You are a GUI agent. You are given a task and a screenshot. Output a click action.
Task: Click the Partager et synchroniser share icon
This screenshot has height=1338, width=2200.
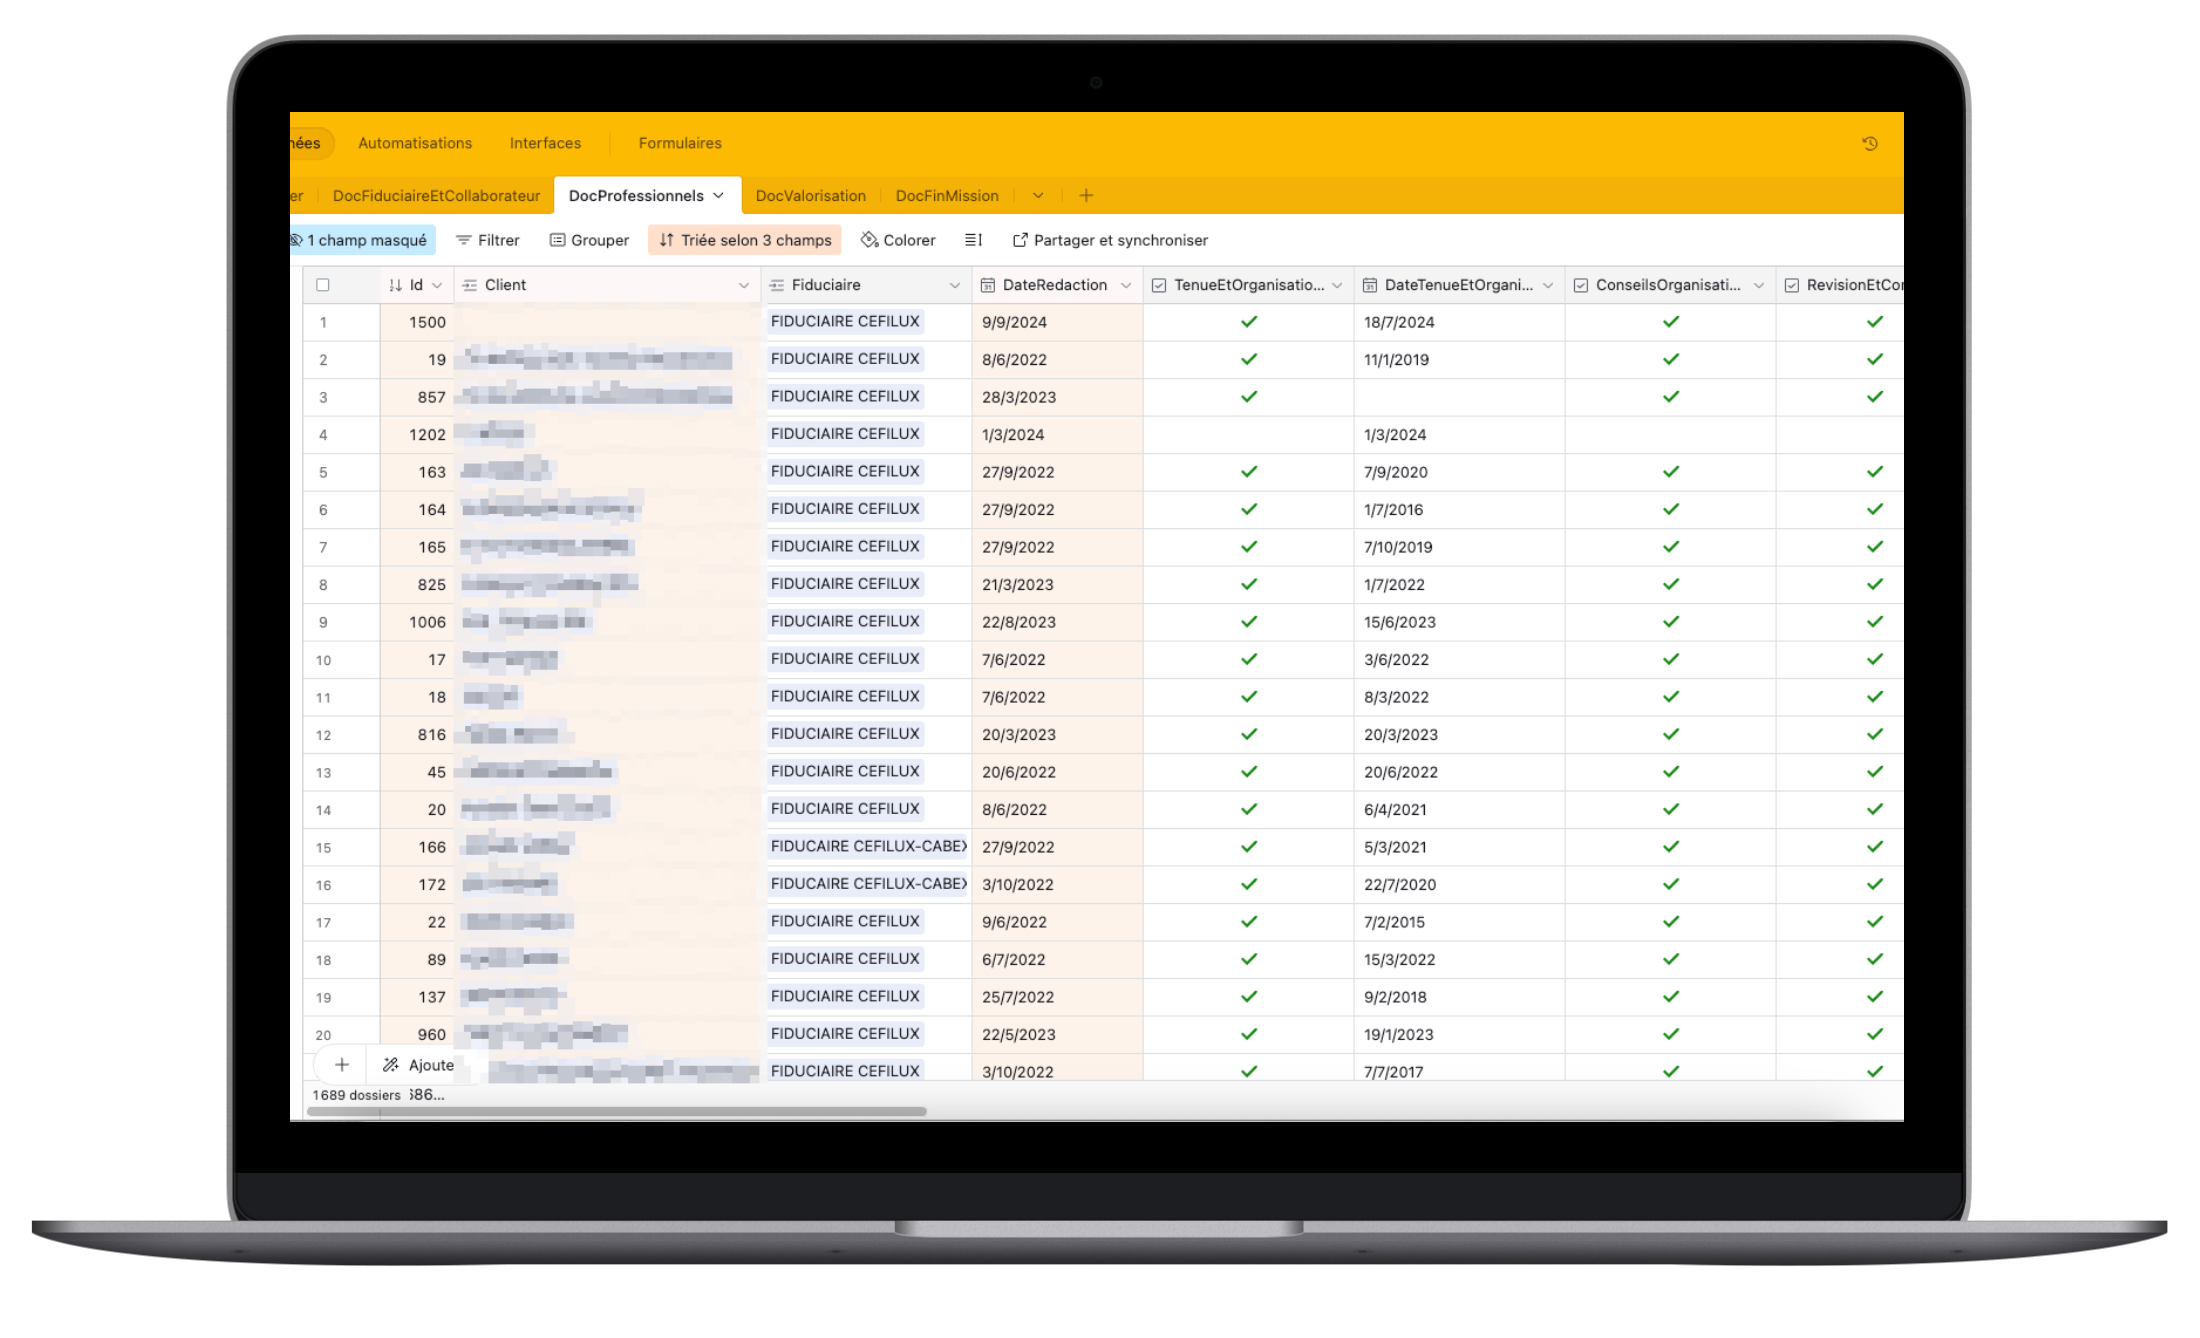(1020, 240)
